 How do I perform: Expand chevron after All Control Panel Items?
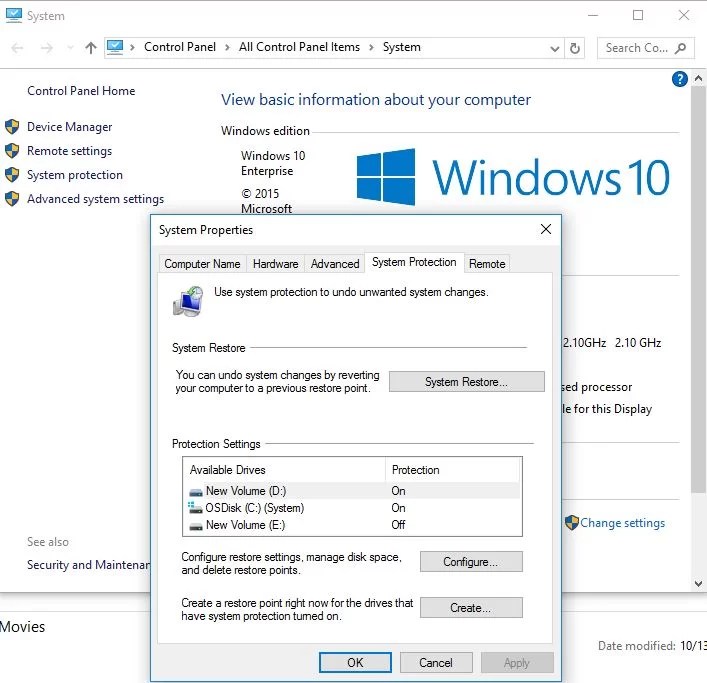click(371, 47)
